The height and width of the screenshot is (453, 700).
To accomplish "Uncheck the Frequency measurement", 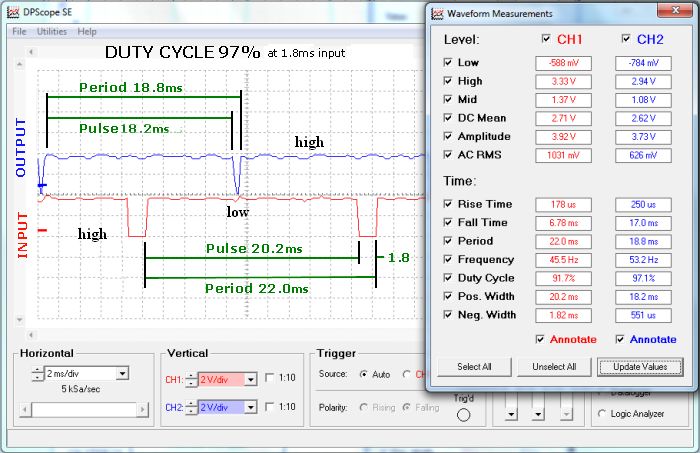I will pos(448,259).
